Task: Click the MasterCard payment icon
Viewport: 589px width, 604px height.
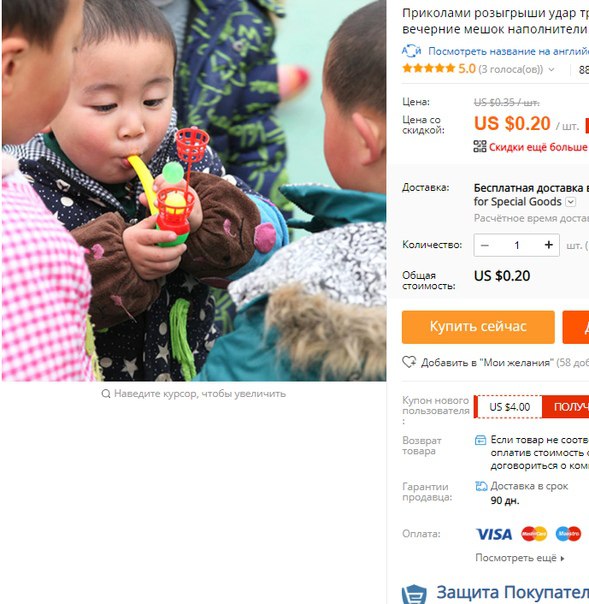Action: tap(534, 534)
